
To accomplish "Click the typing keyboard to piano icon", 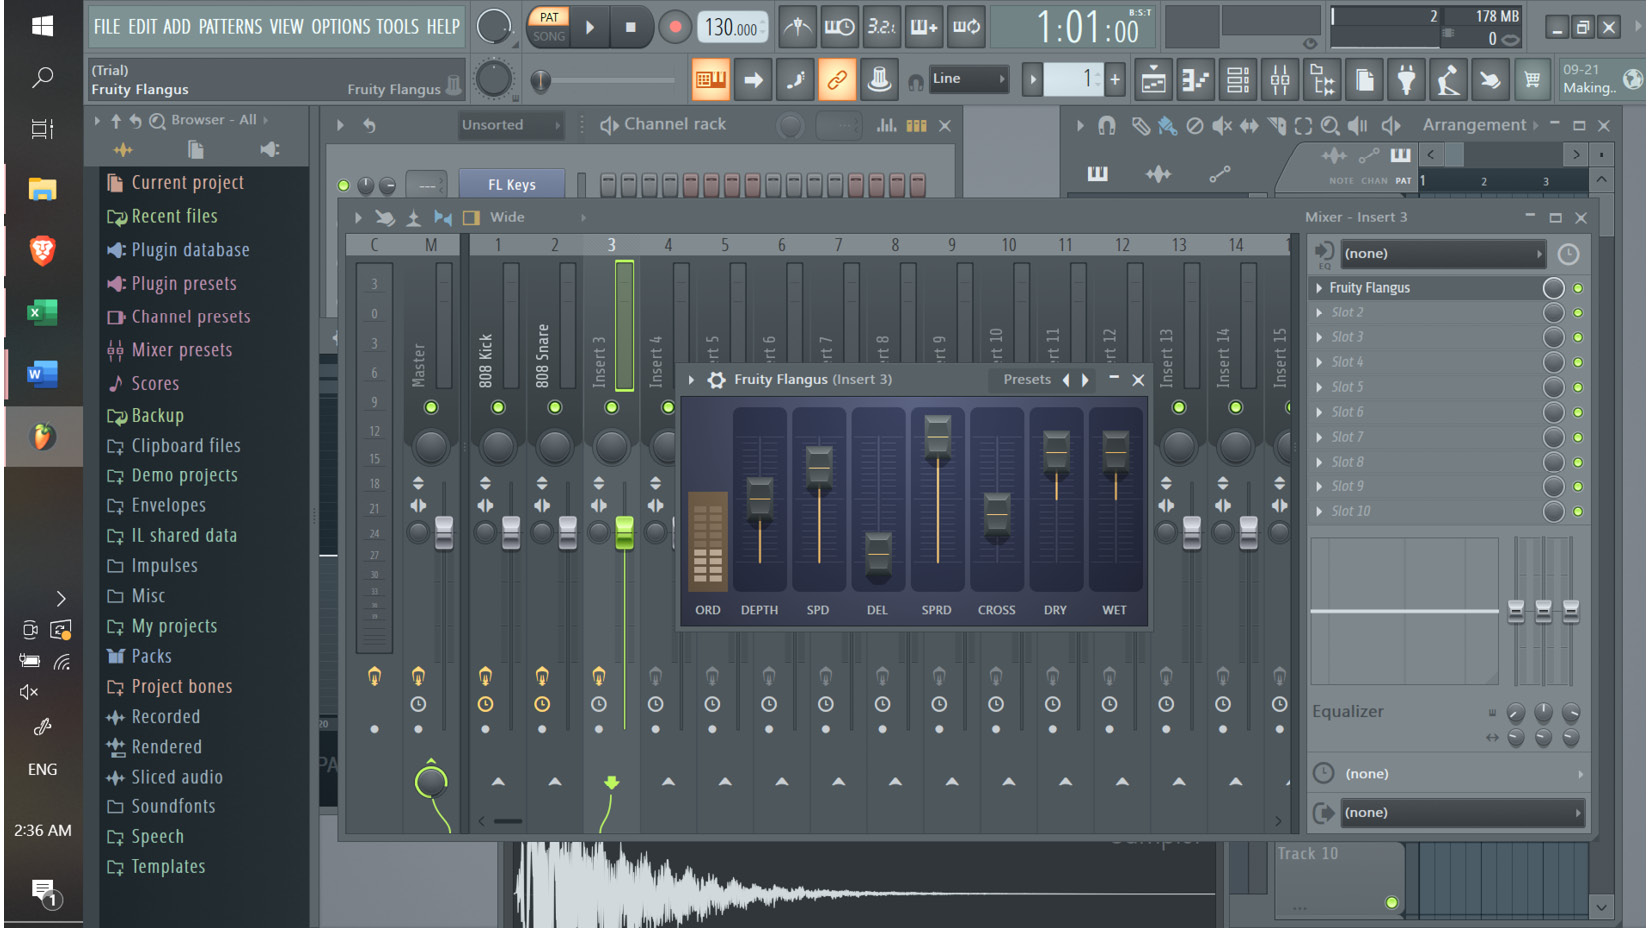I will [711, 80].
